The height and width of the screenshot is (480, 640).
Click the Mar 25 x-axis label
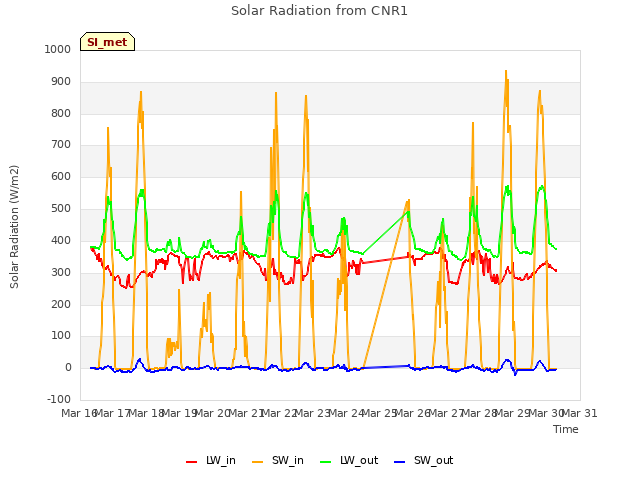point(379,413)
